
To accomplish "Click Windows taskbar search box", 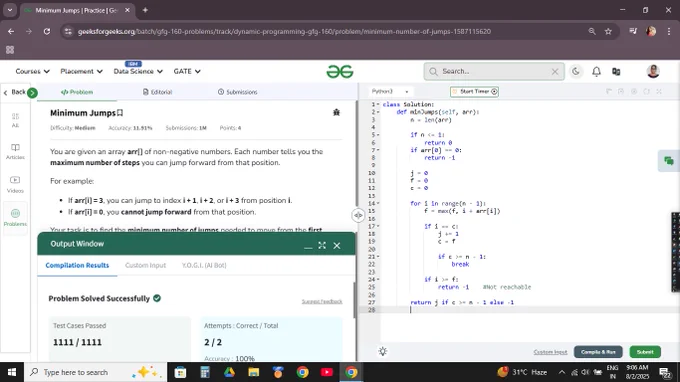I will coord(95,372).
